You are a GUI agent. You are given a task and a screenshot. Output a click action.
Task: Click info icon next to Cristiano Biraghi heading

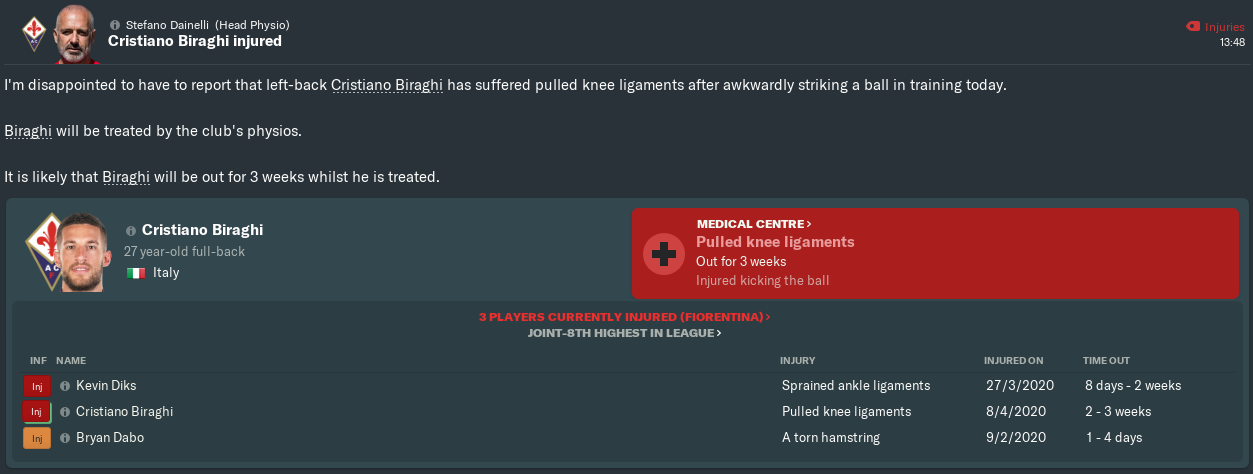pos(130,230)
